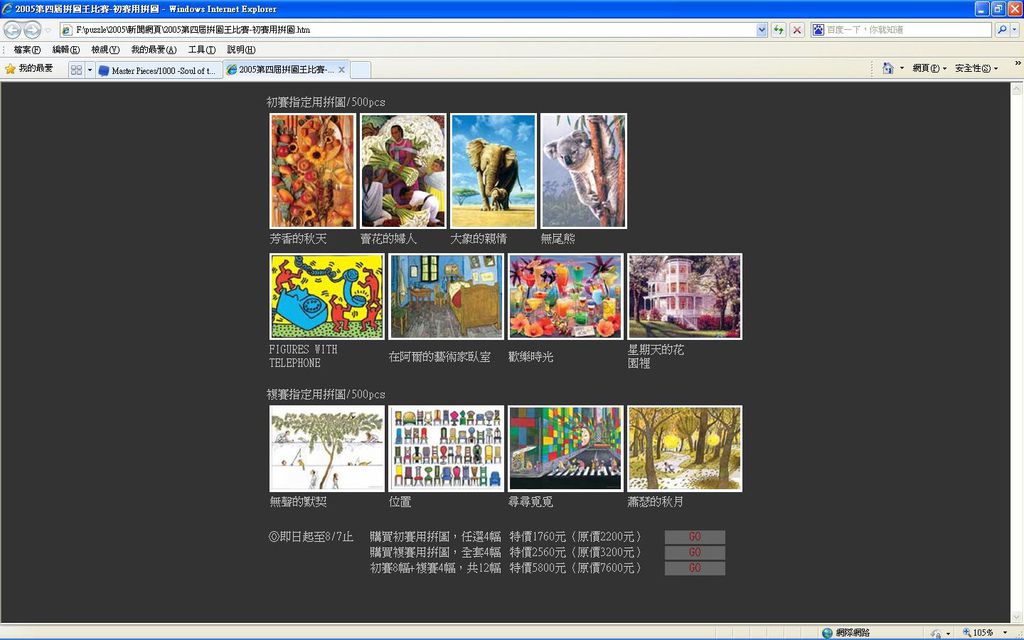Click the 大象的親情 caption text

pos(478,239)
